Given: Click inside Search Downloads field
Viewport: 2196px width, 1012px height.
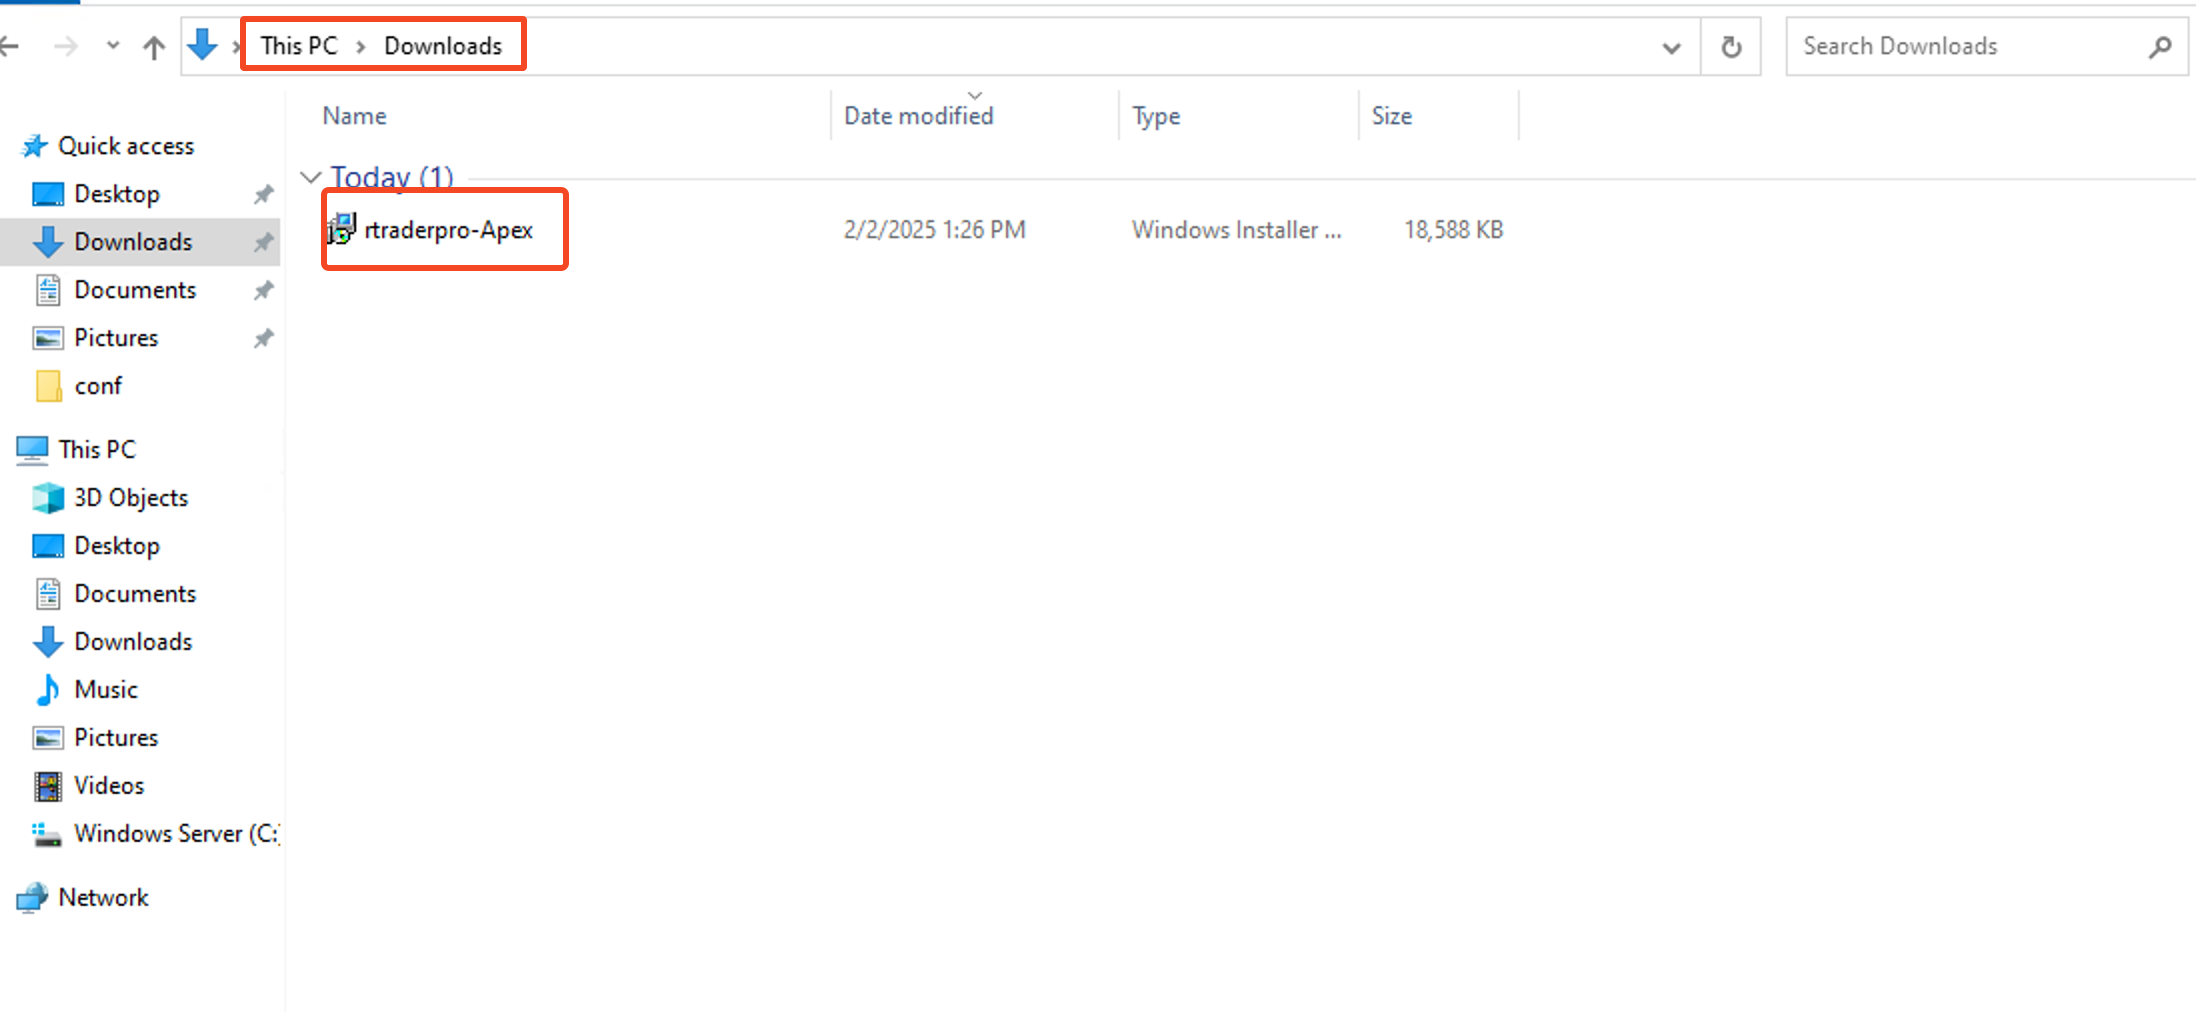Looking at the screenshot, I should [x=1960, y=46].
